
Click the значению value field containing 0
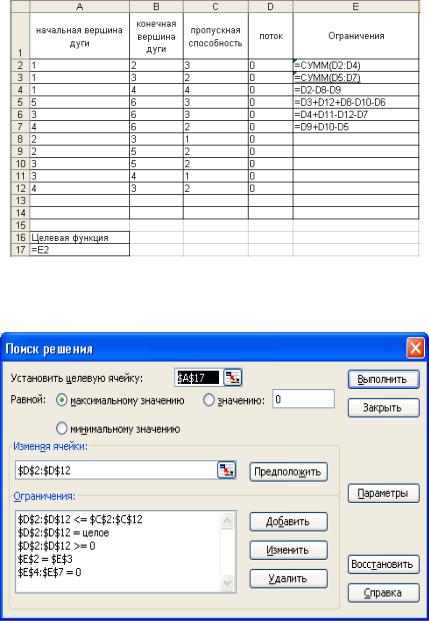(x=303, y=399)
